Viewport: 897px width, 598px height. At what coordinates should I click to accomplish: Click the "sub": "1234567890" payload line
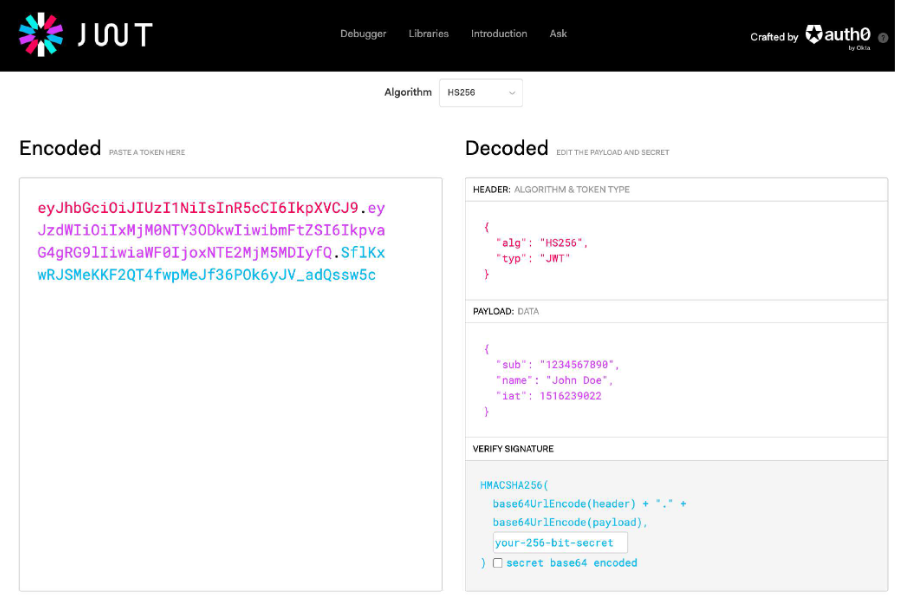[x=557, y=365]
